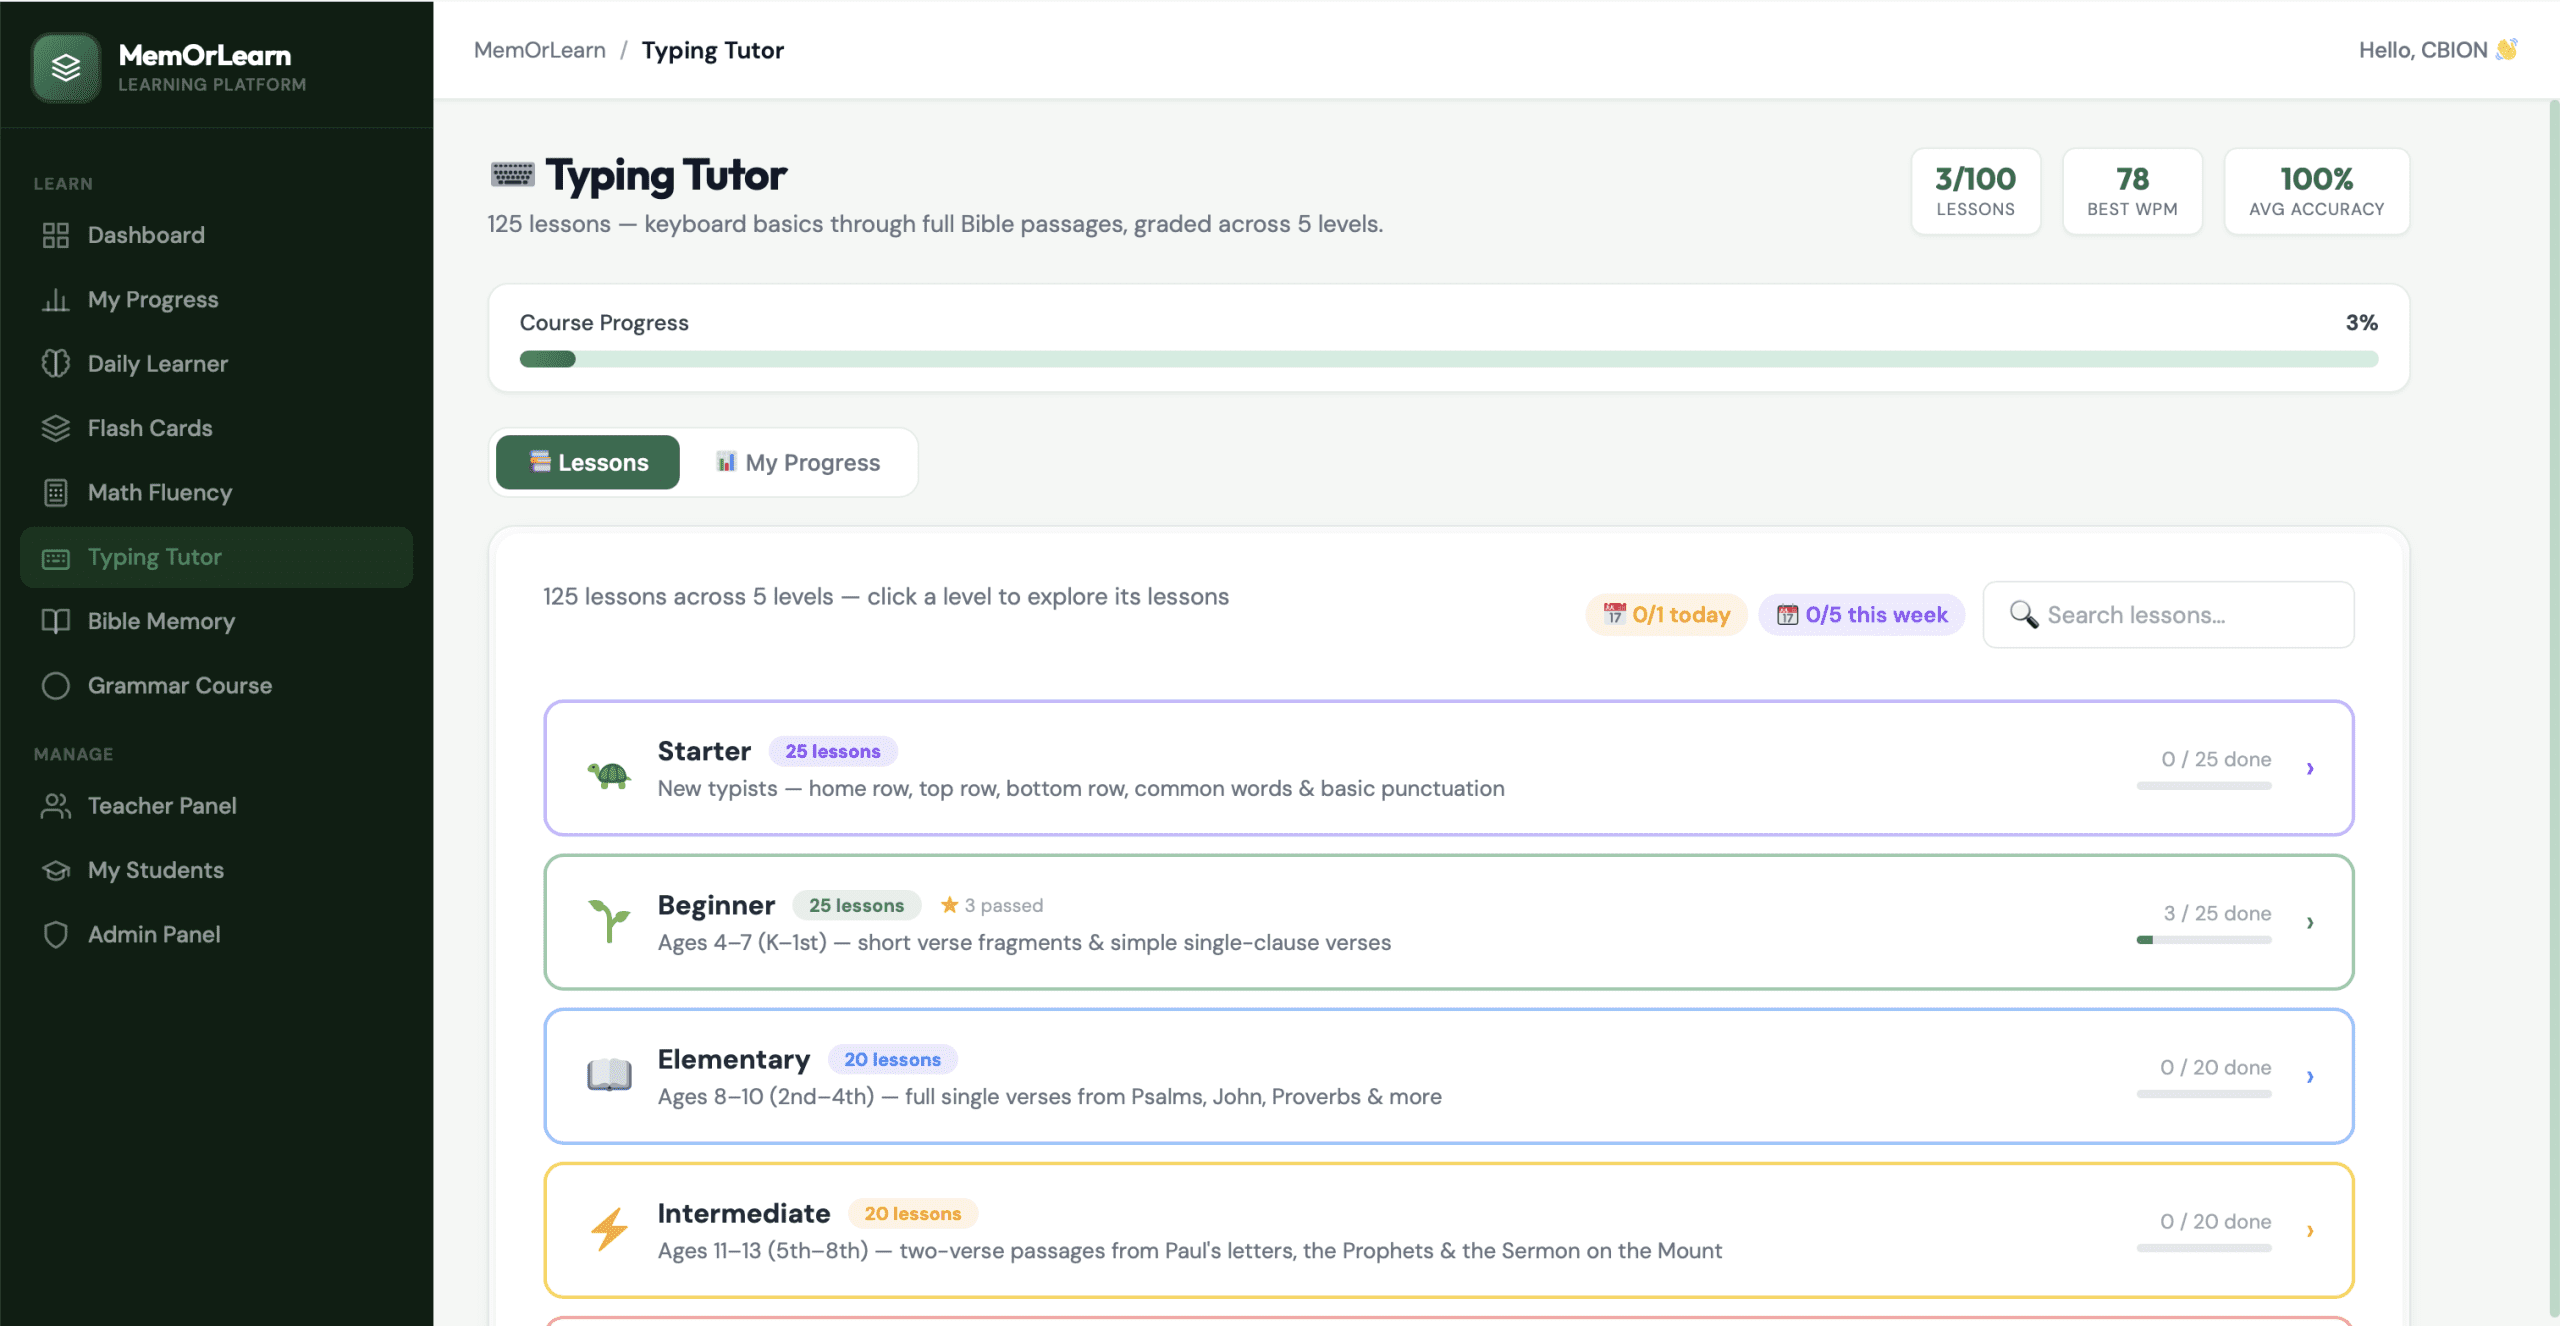Open Math Fluency from the sidebar
The height and width of the screenshot is (1326, 2560).
point(216,493)
